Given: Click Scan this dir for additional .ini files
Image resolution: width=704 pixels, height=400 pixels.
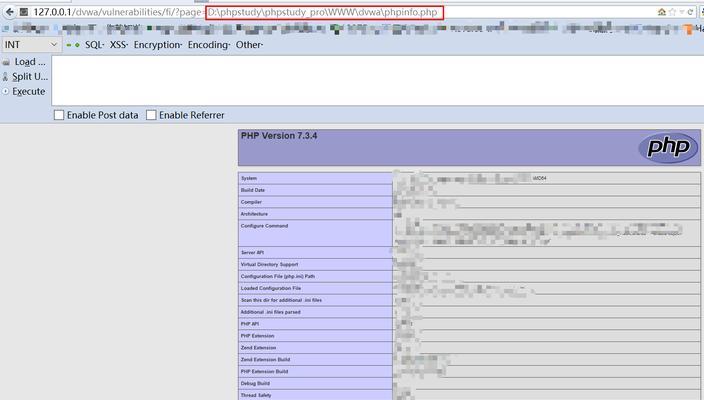Looking at the screenshot, I should (282, 300).
